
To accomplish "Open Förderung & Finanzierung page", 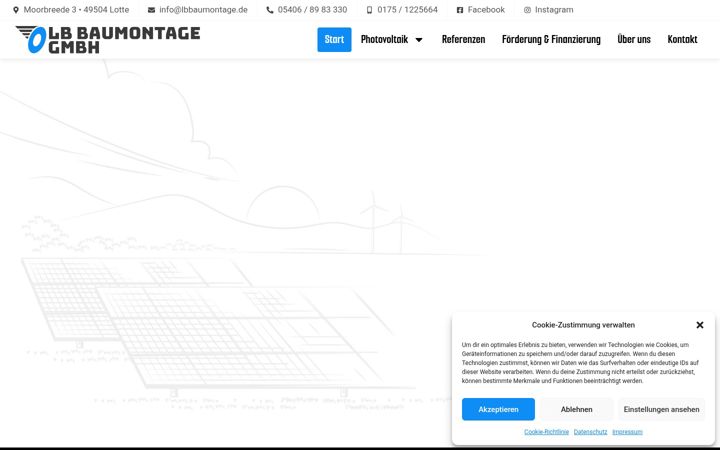I will (551, 39).
